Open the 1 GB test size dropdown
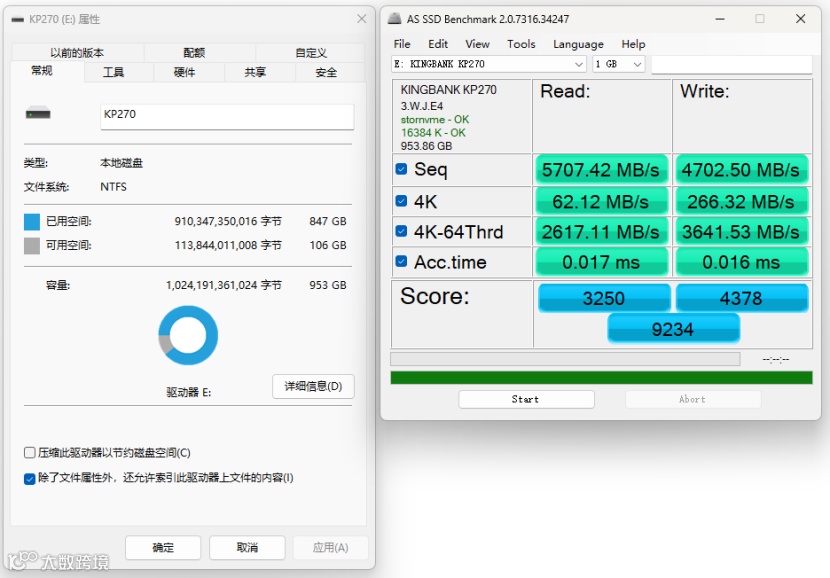Image resolution: width=830 pixels, height=578 pixels. click(x=618, y=64)
